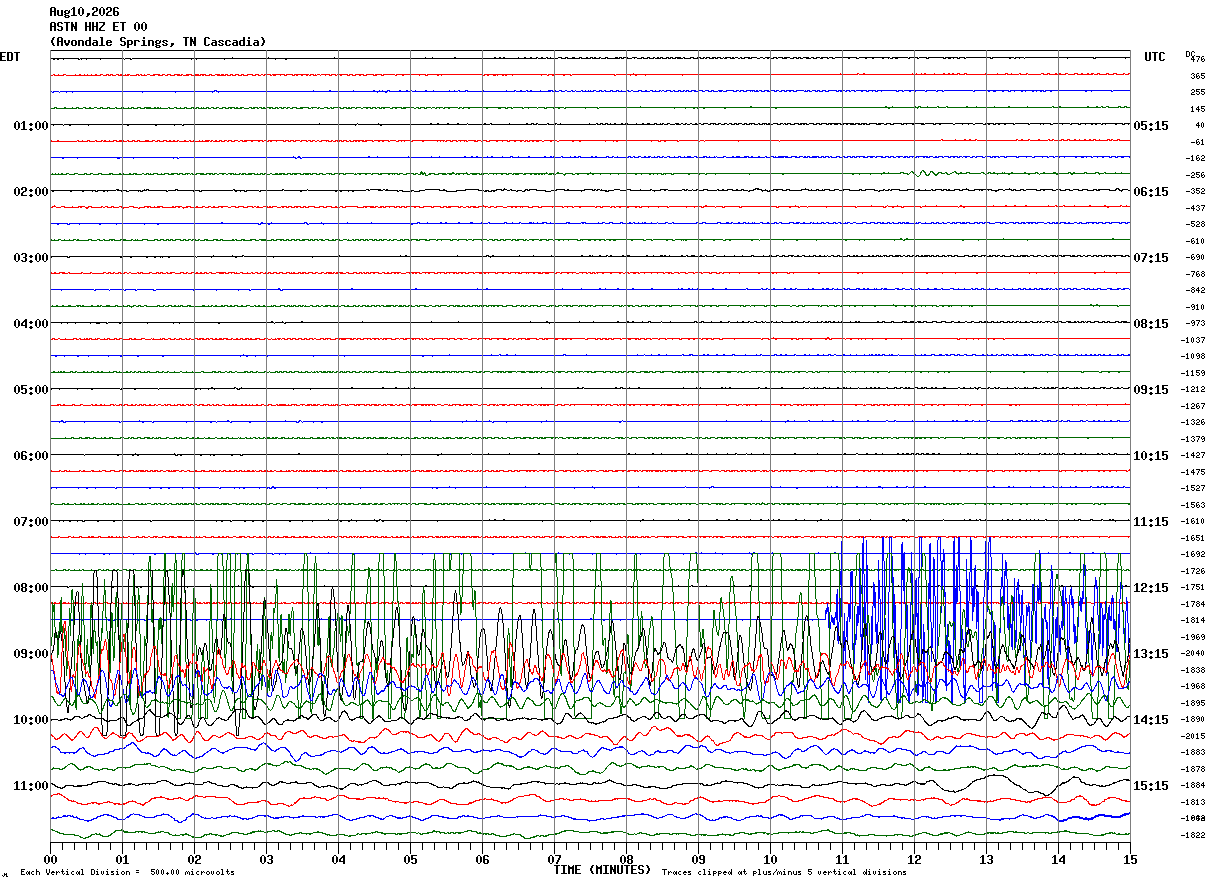Click the "05:15" UTC time label
Image resolution: width=1210 pixels, height=886 pixels.
pos(1150,126)
